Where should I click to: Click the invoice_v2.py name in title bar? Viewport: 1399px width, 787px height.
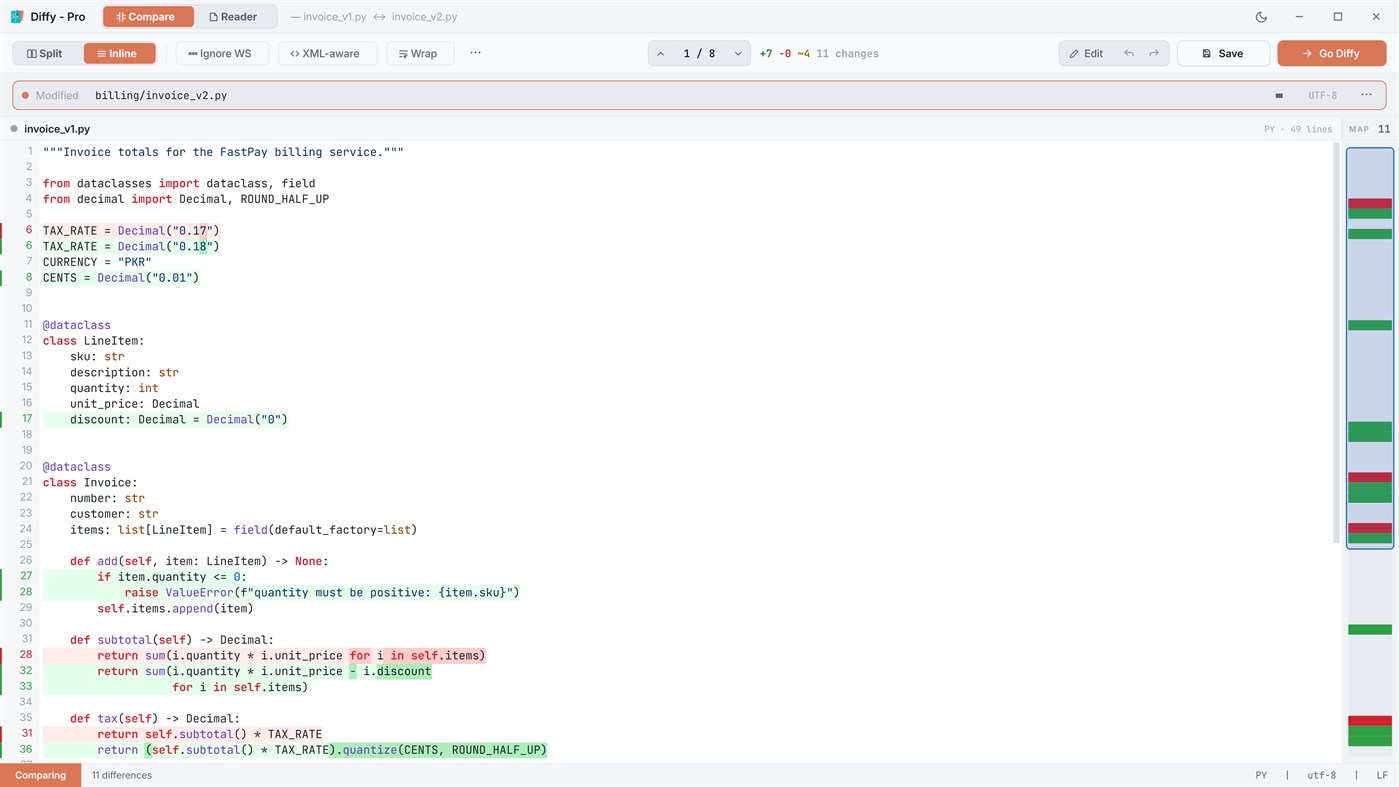pos(424,17)
